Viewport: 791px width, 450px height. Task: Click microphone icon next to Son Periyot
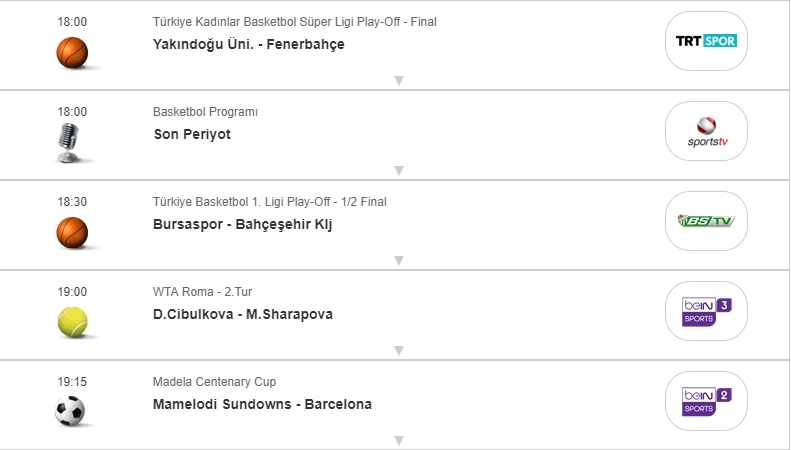coord(71,143)
